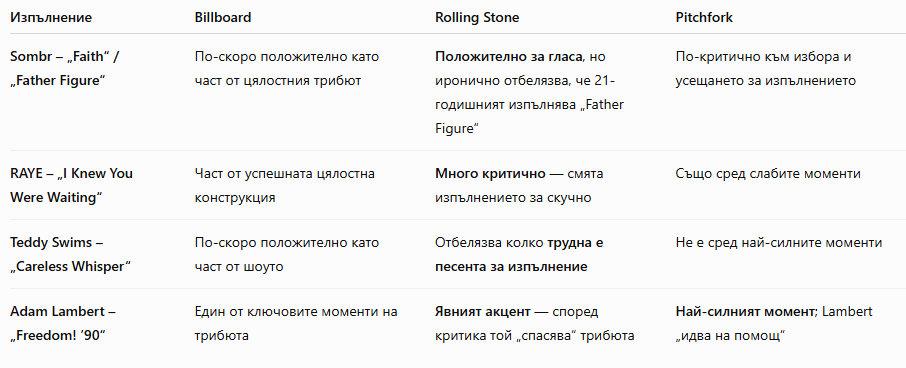Click Pitchfork review text for Sombr
The width and height of the screenshot is (906, 368).
(x=766, y=69)
